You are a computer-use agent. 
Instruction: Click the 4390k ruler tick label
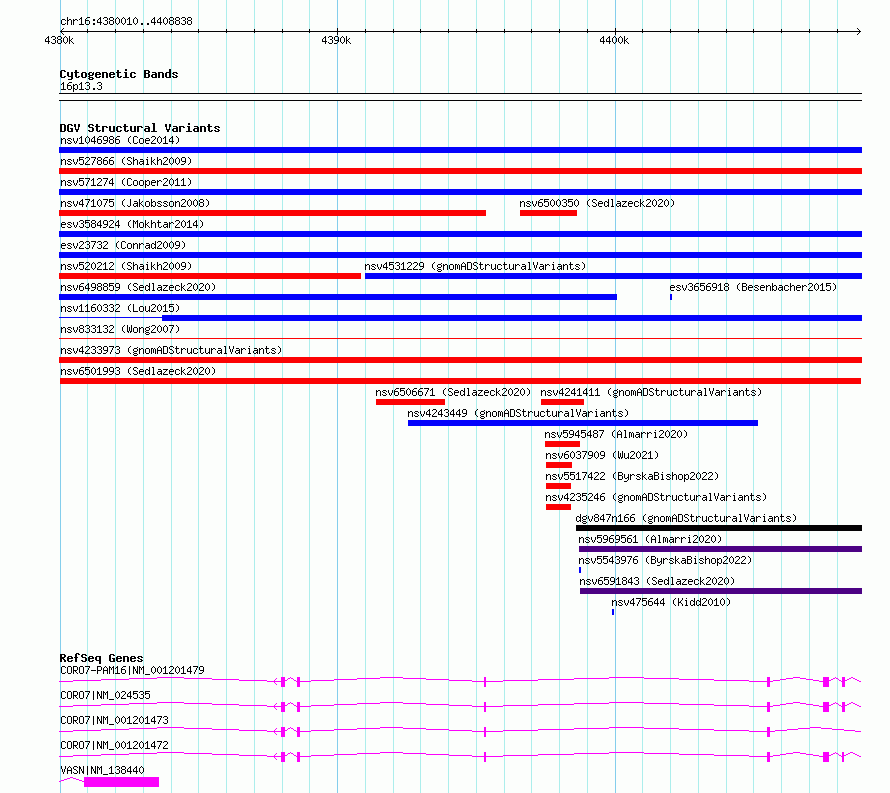[336, 40]
